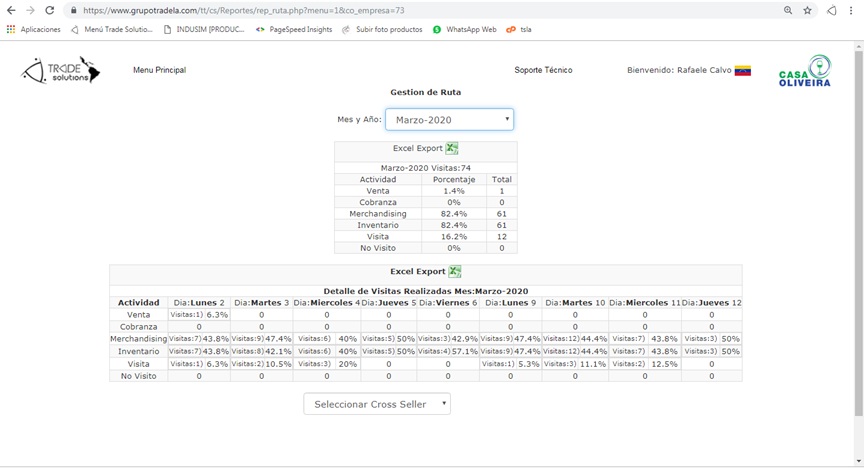The width and height of the screenshot is (865, 468).
Task: Open the PageSpeed Insights bookmark
Action: click(x=294, y=30)
